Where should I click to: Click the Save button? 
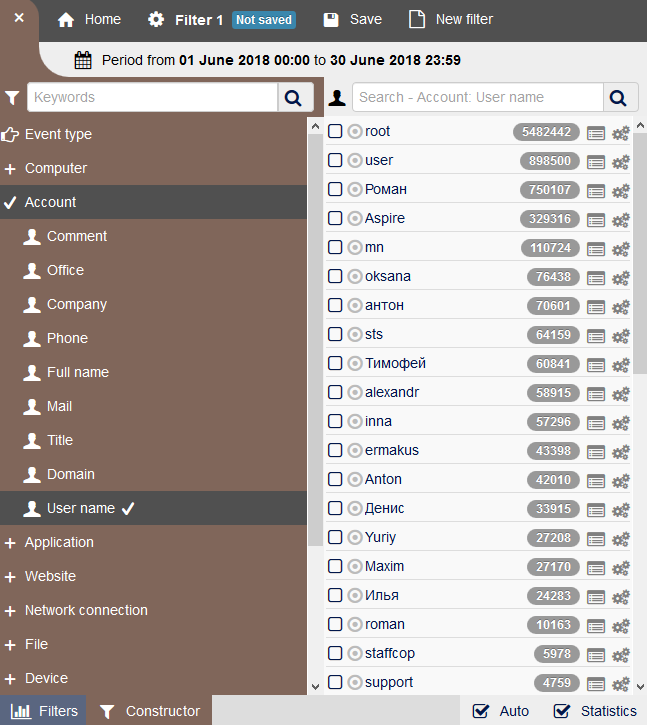pos(352,19)
